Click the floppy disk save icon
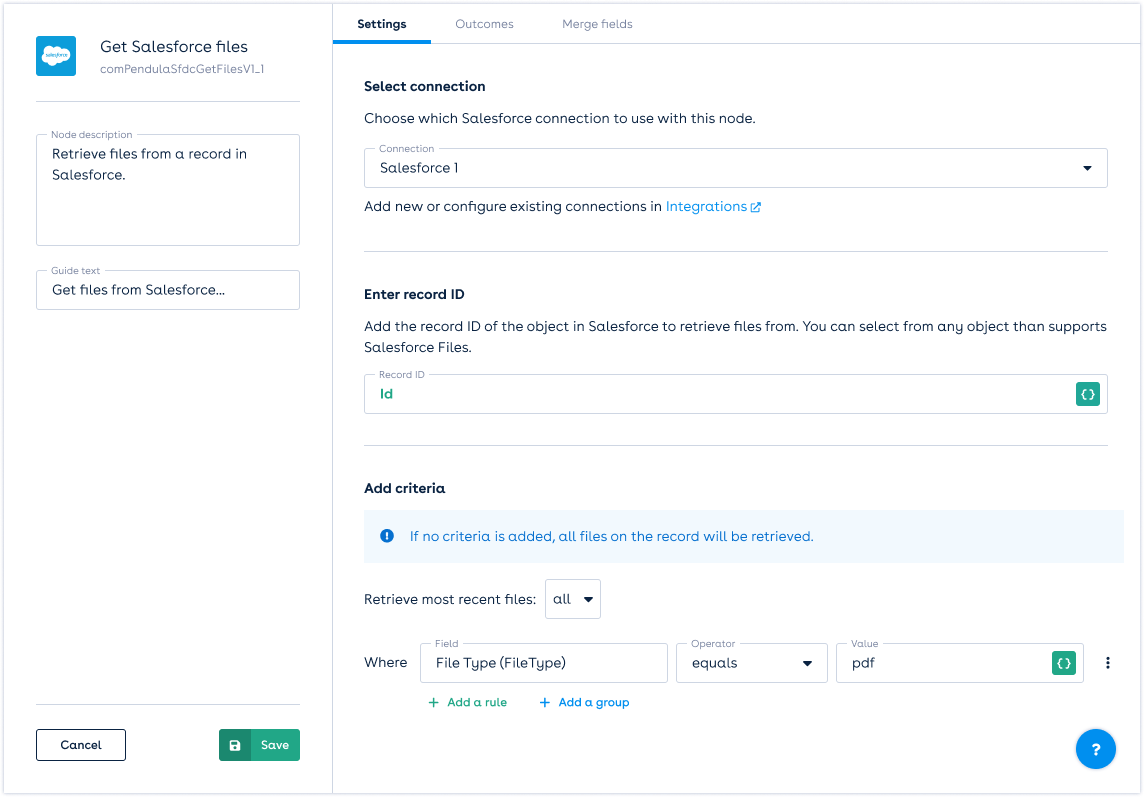1145x797 pixels. pos(235,745)
